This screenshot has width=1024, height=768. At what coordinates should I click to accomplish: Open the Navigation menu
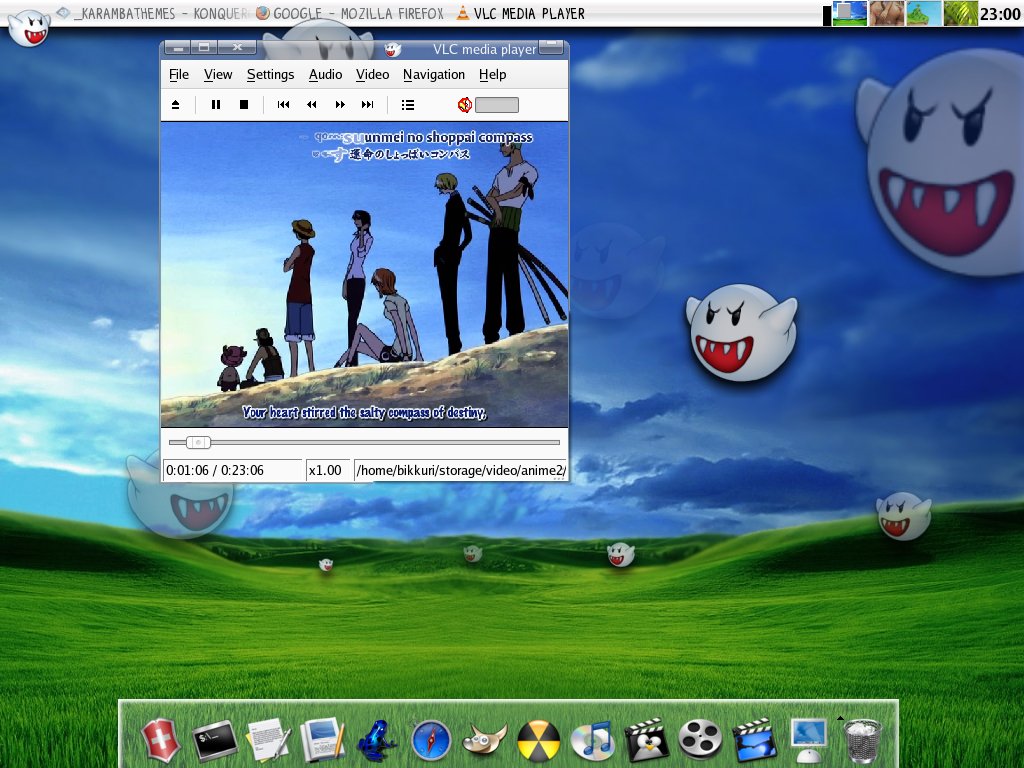(434, 74)
